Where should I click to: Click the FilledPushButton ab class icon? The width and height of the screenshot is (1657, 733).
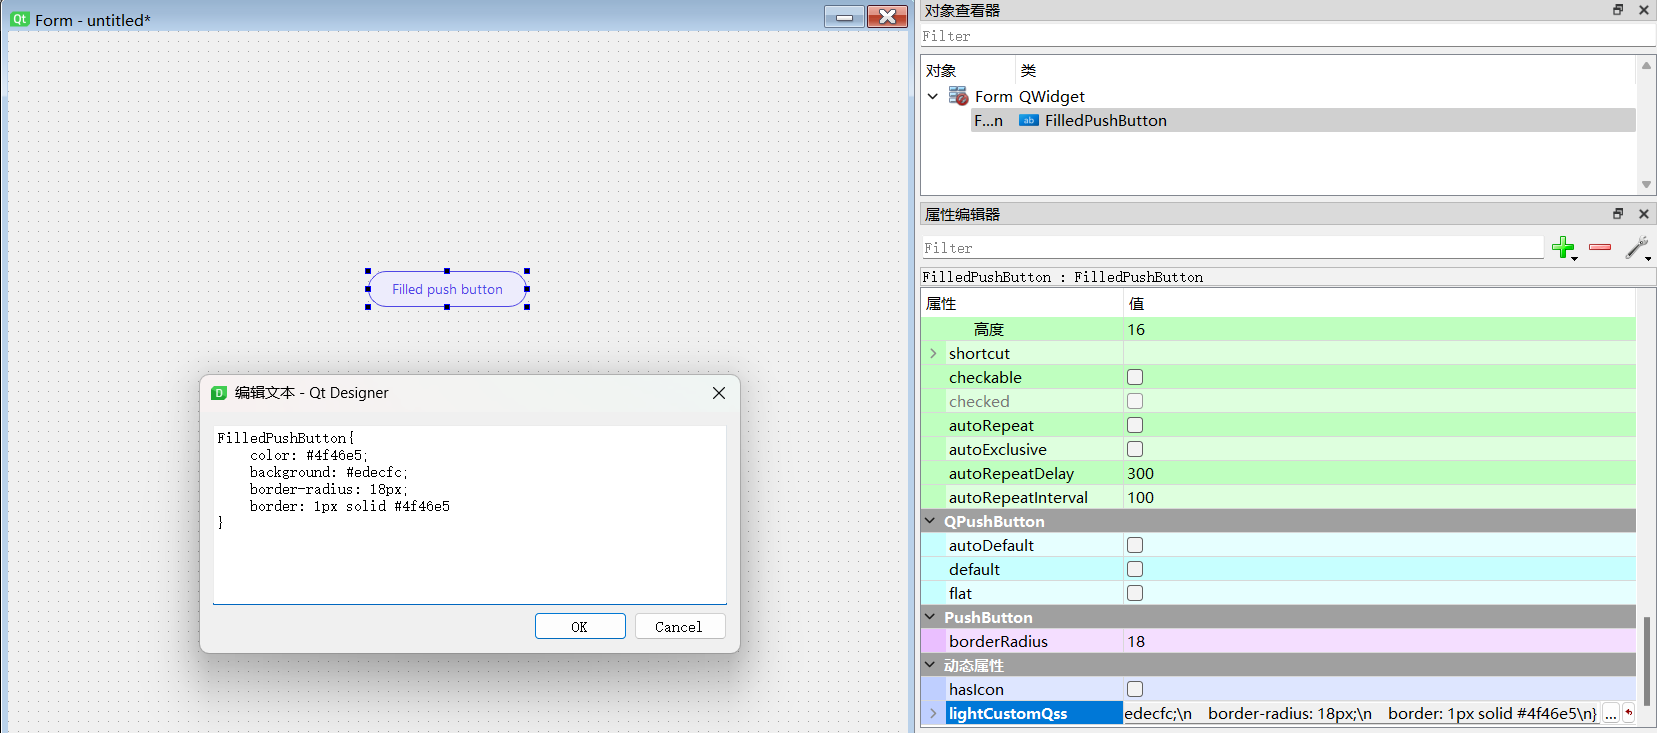[1028, 121]
